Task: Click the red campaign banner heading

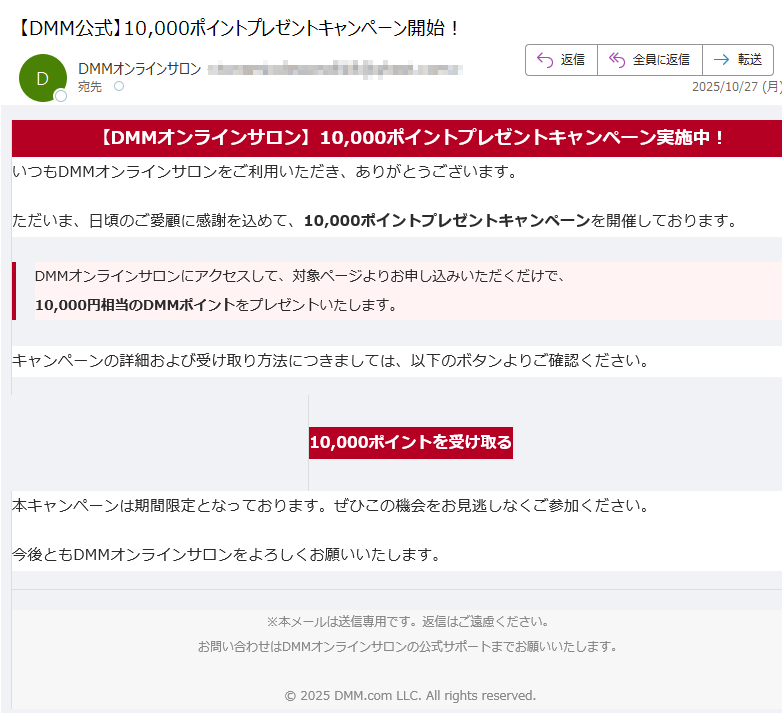Action: (x=411, y=138)
